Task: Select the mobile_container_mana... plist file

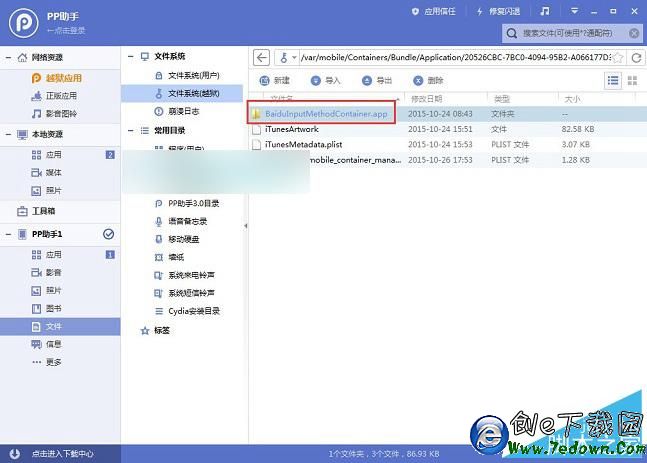Action: pos(355,160)
